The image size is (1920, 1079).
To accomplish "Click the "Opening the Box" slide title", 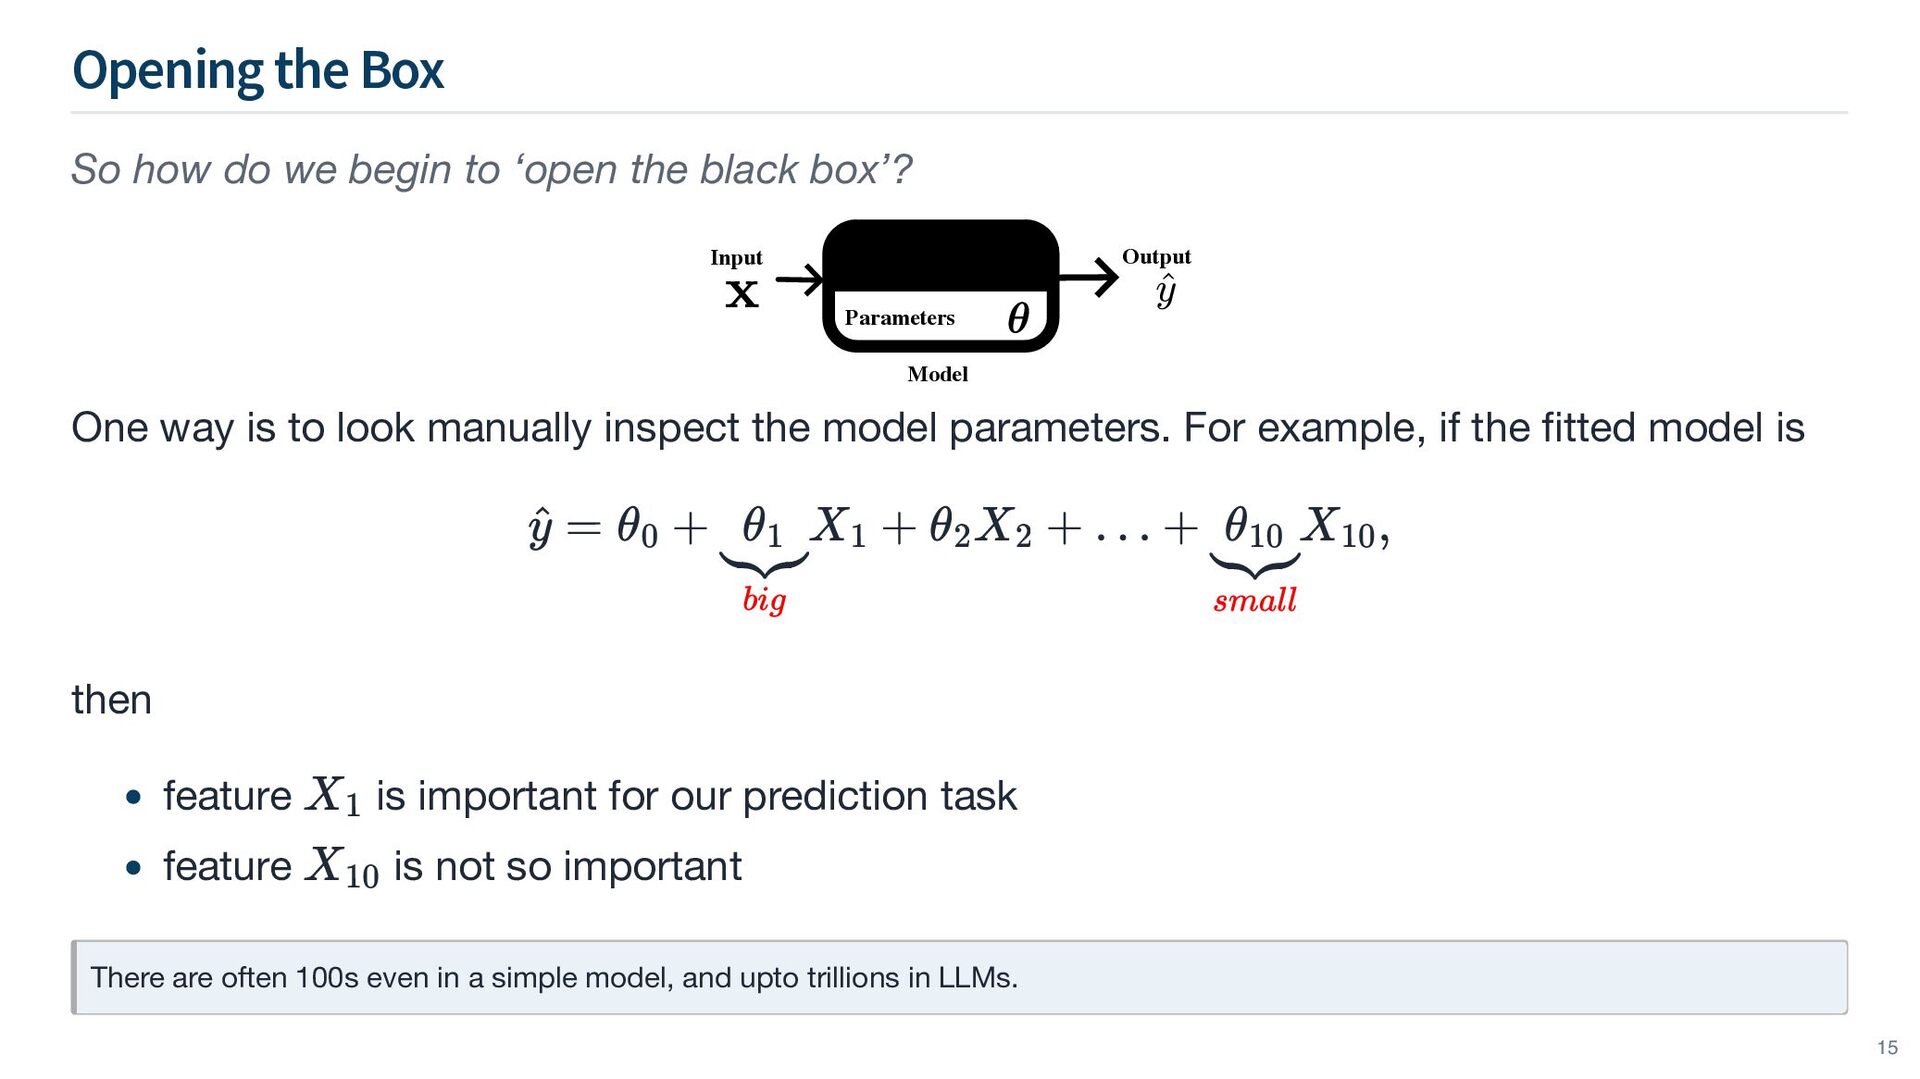I will coord(258,71).
